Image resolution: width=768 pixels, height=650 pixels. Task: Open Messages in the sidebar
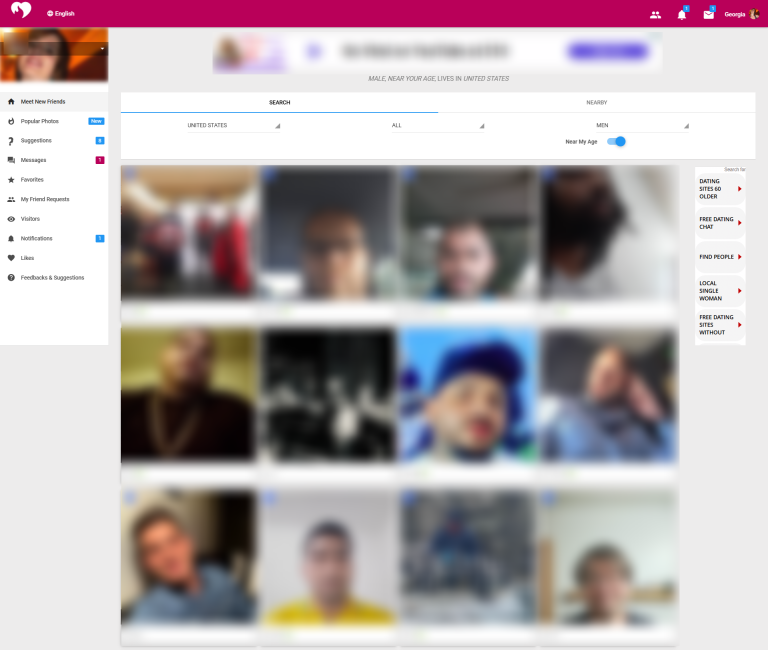pos(34,160)
